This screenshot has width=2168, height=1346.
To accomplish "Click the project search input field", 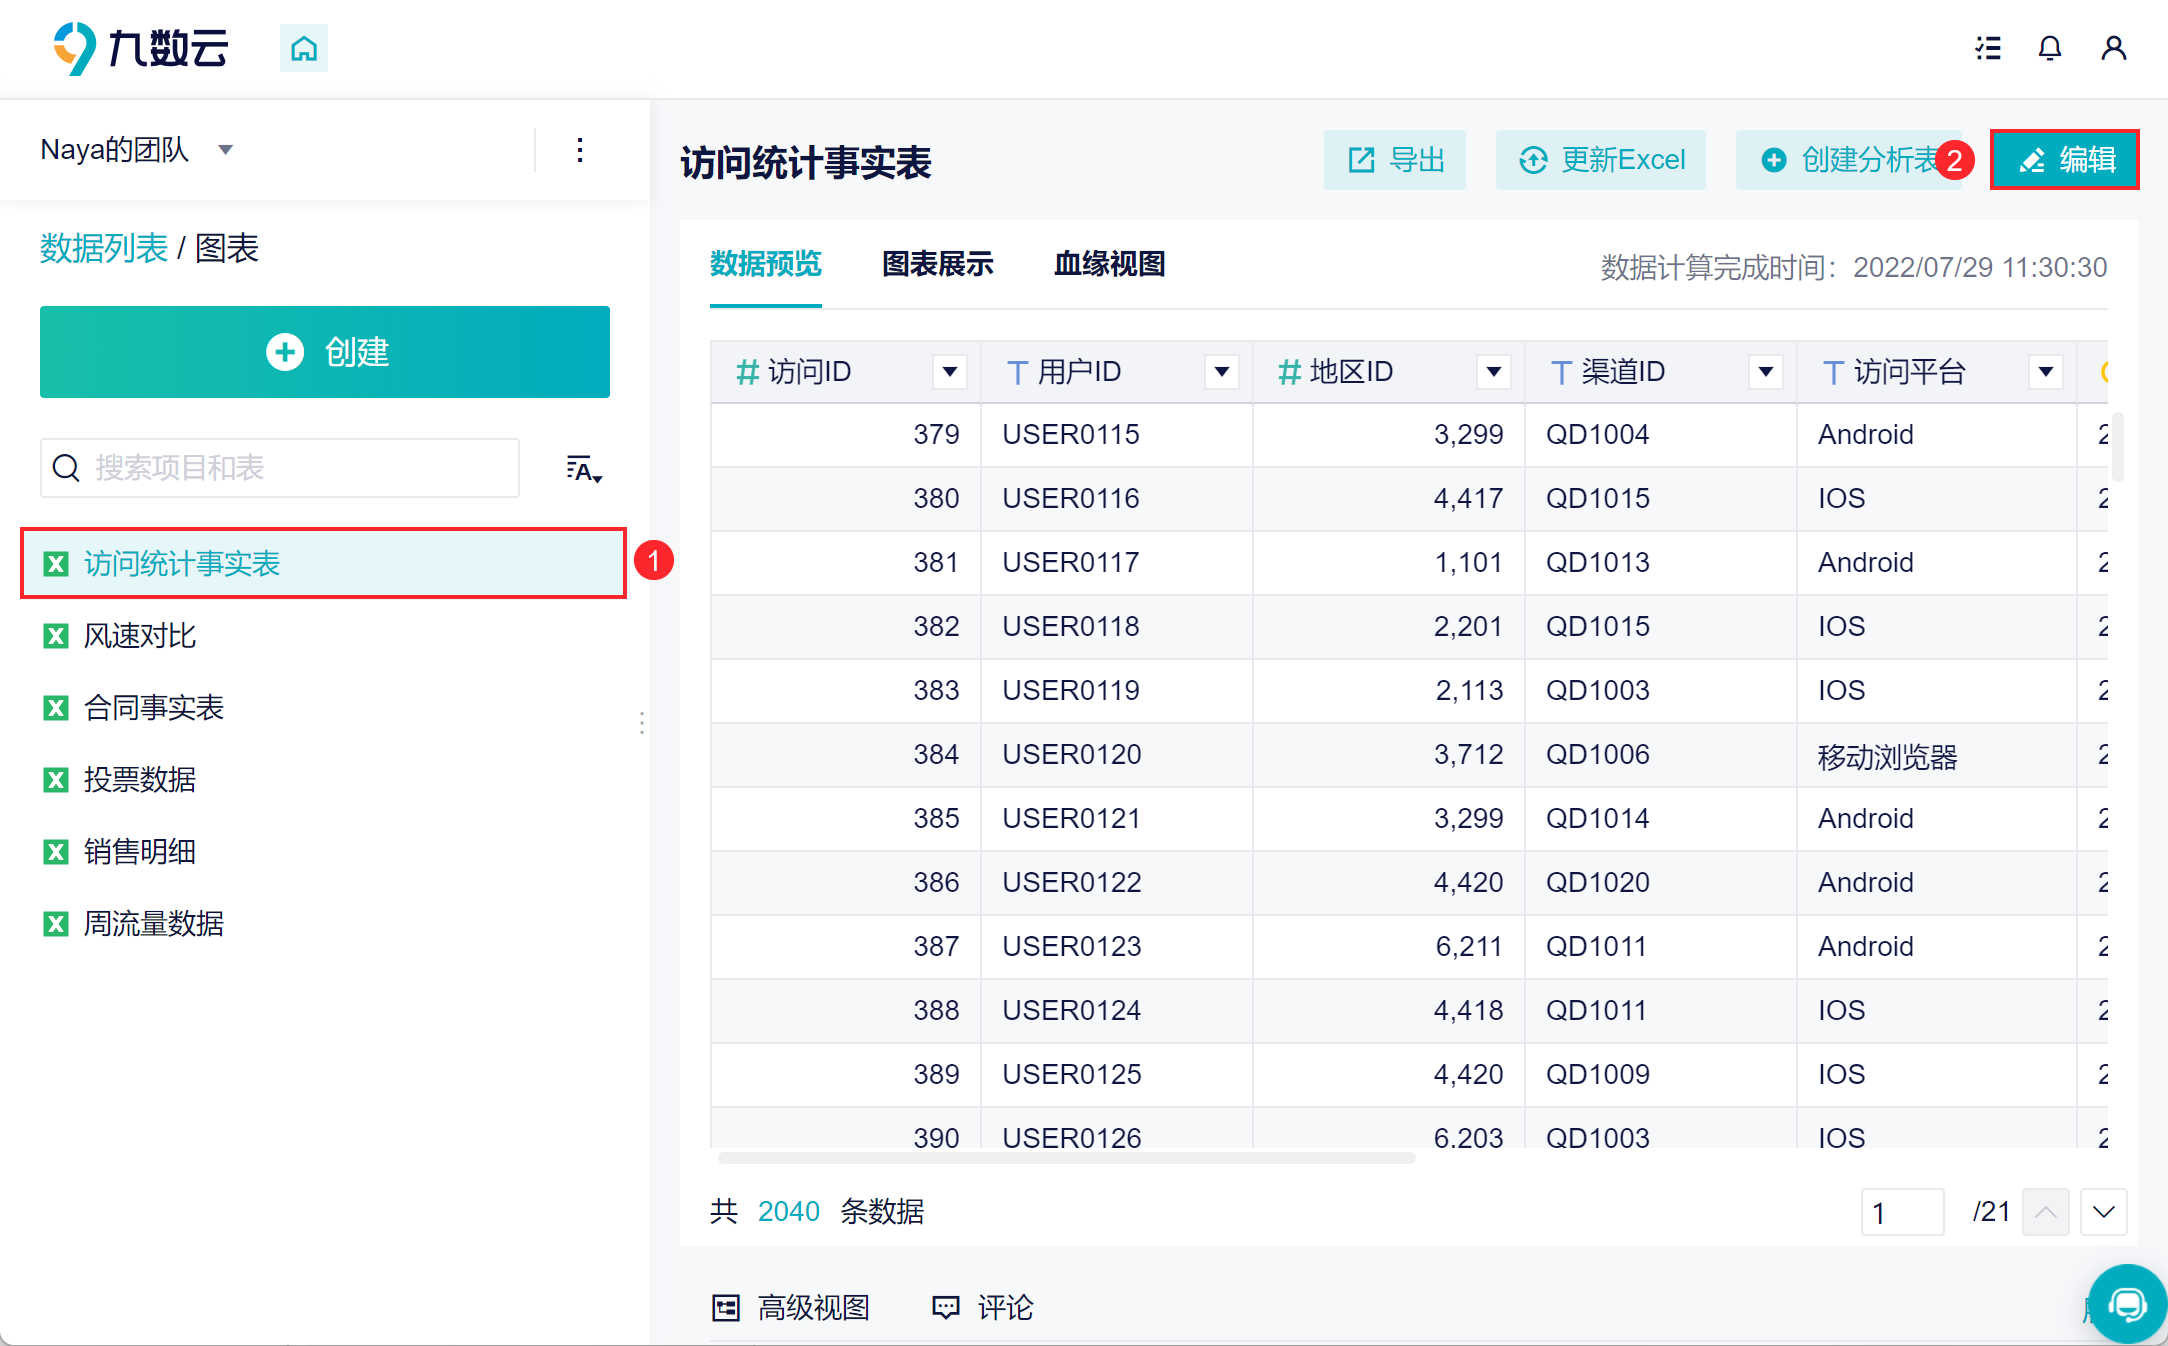I will 290,468.
